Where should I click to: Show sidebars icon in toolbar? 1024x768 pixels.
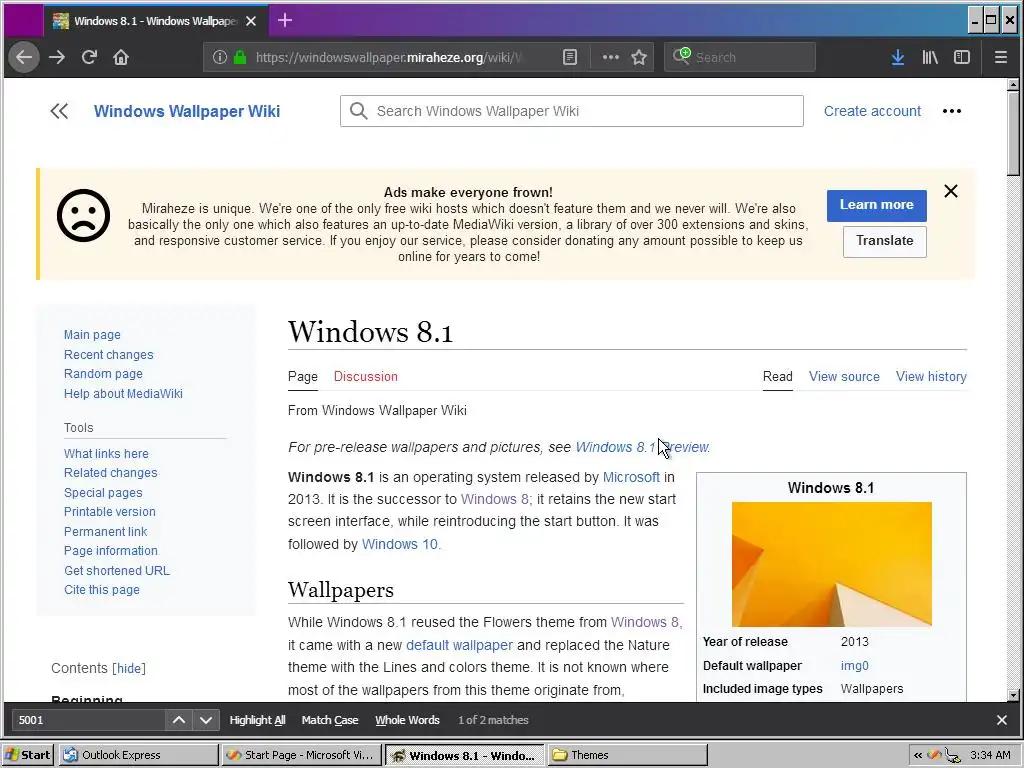[962, 57]
